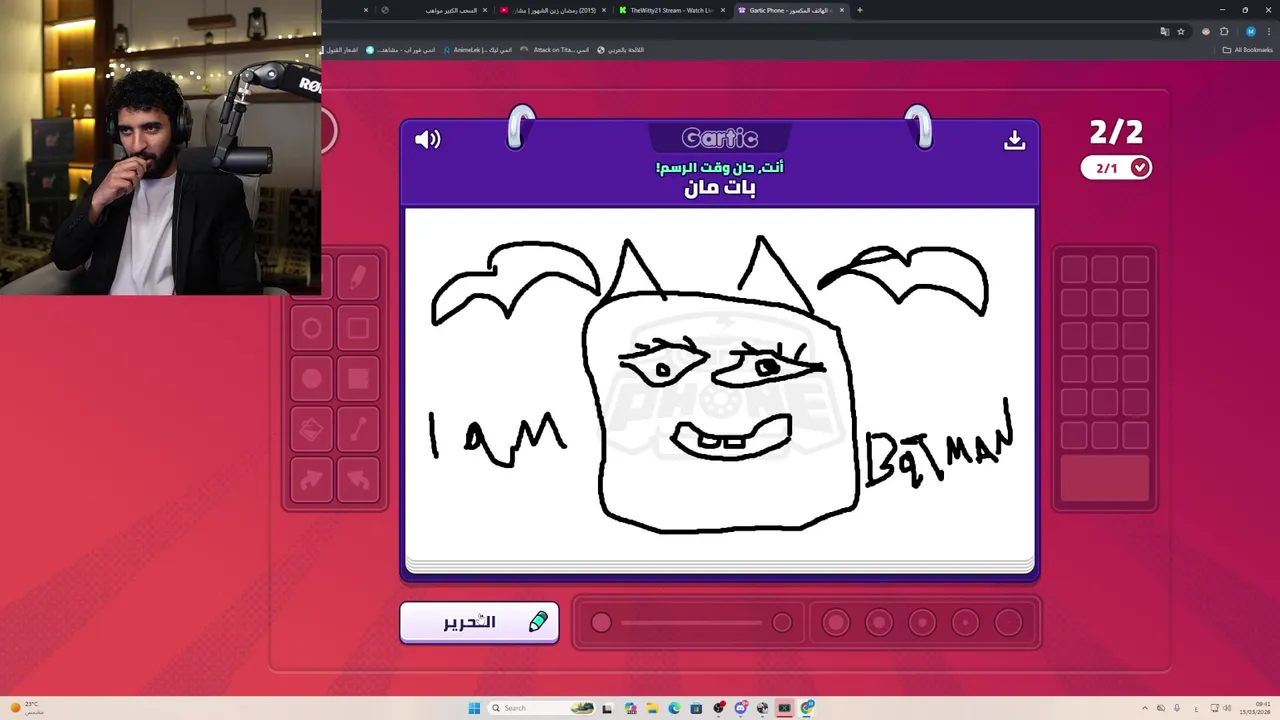Download the drawing using the download arrow icon
The height and width of the screenshot is (720, 1280).
(x=1014, y=140)
